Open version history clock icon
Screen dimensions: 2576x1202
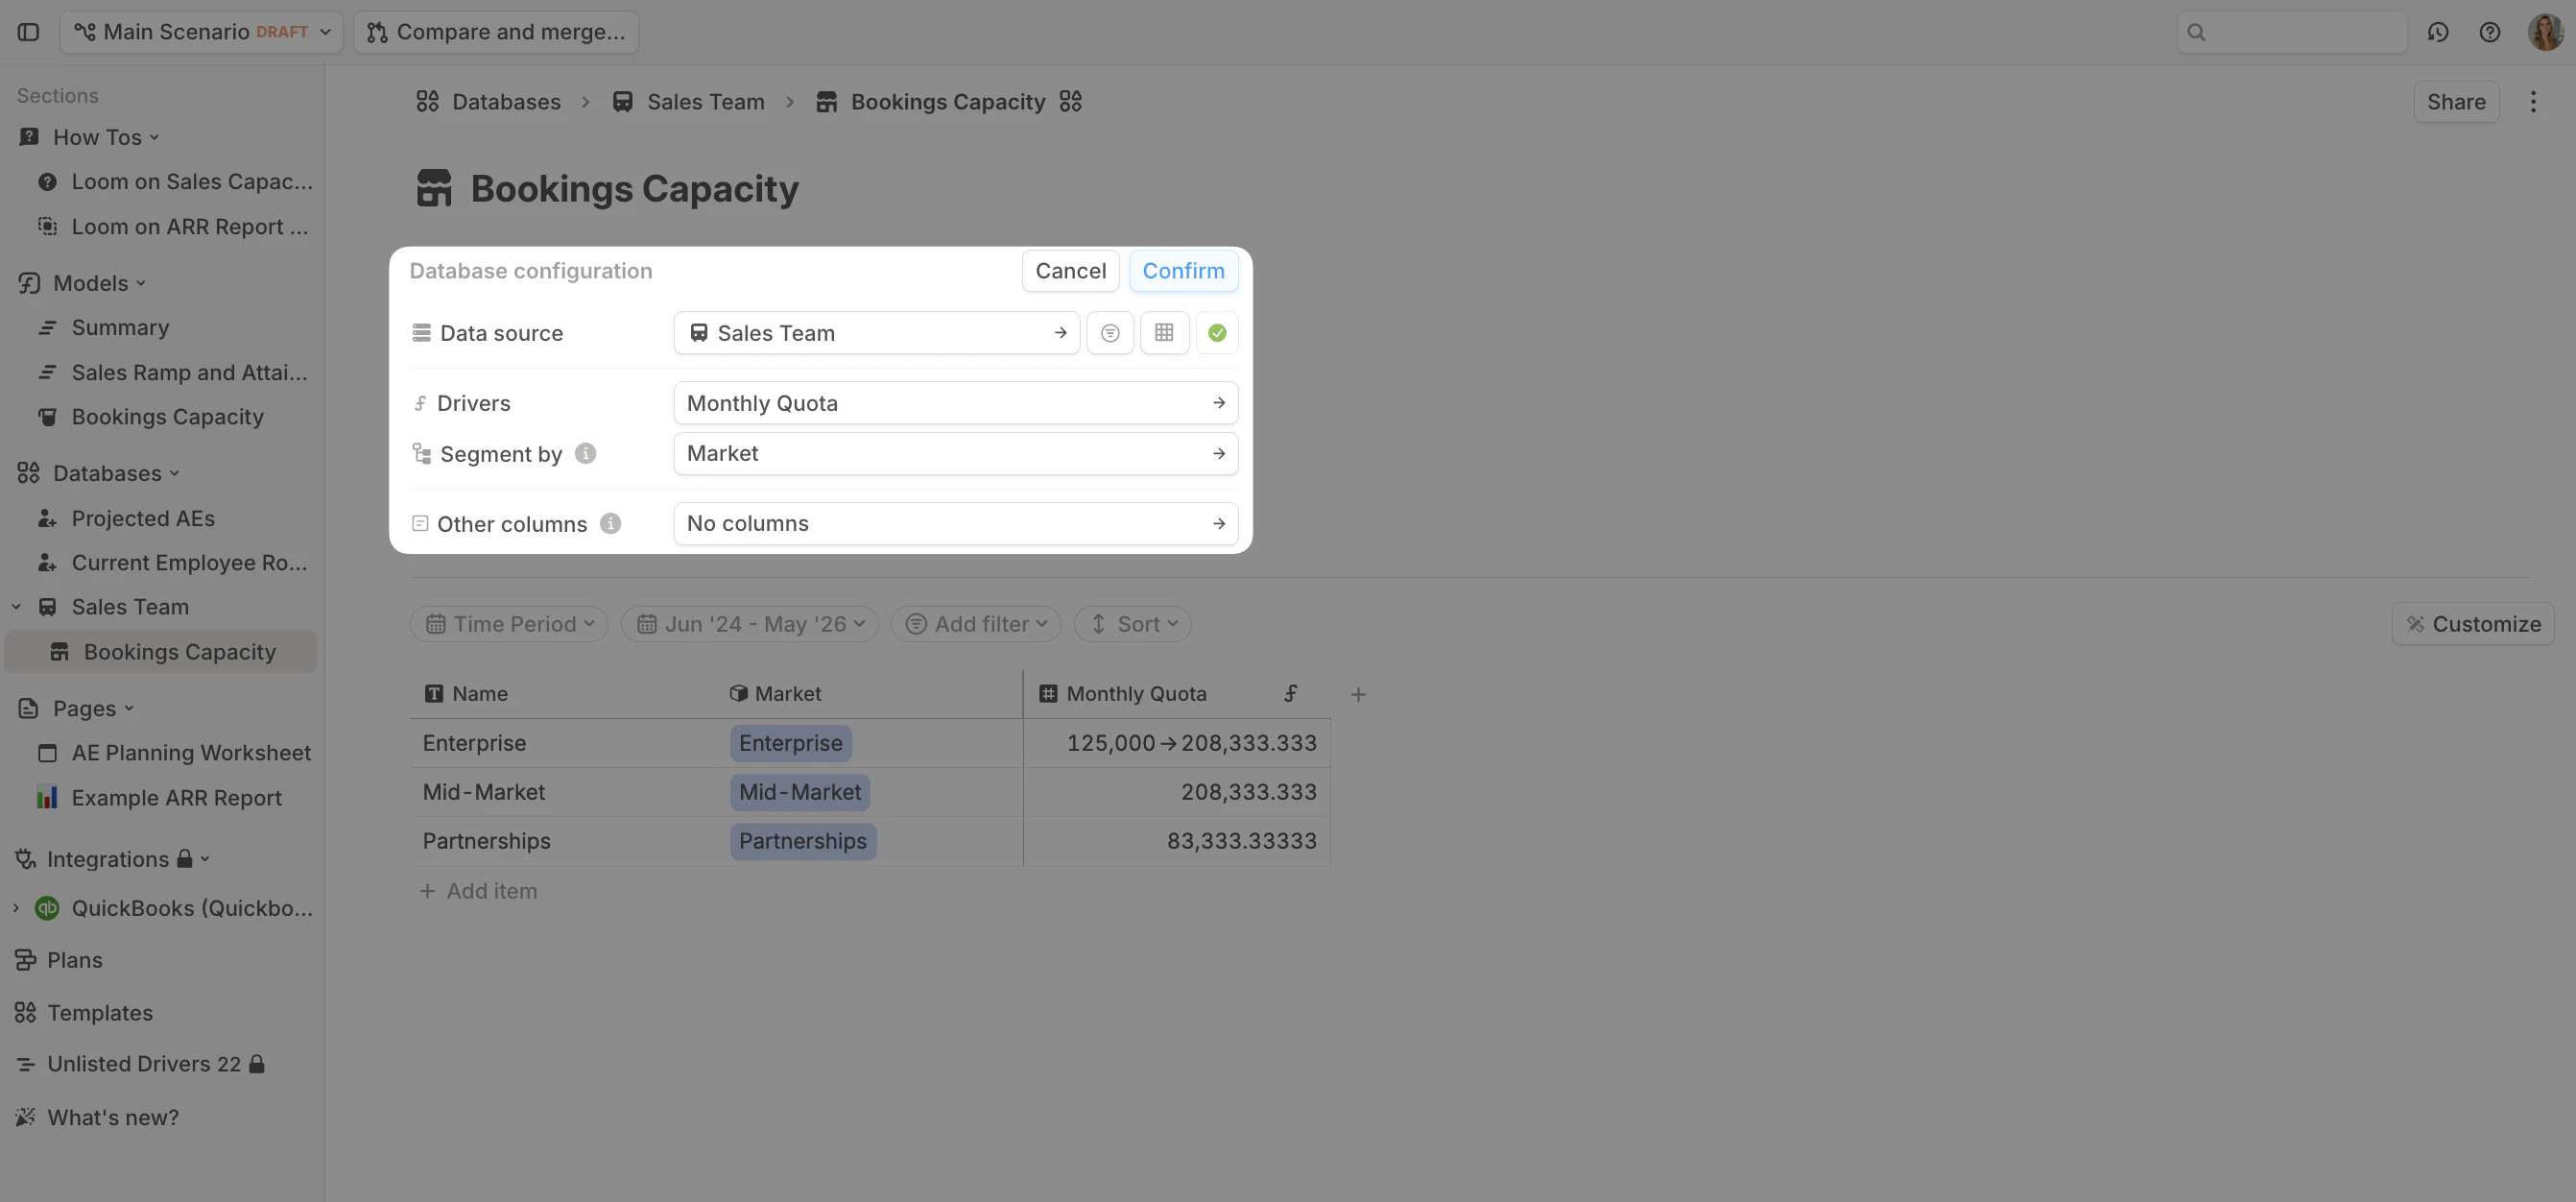click(2437, 32)
